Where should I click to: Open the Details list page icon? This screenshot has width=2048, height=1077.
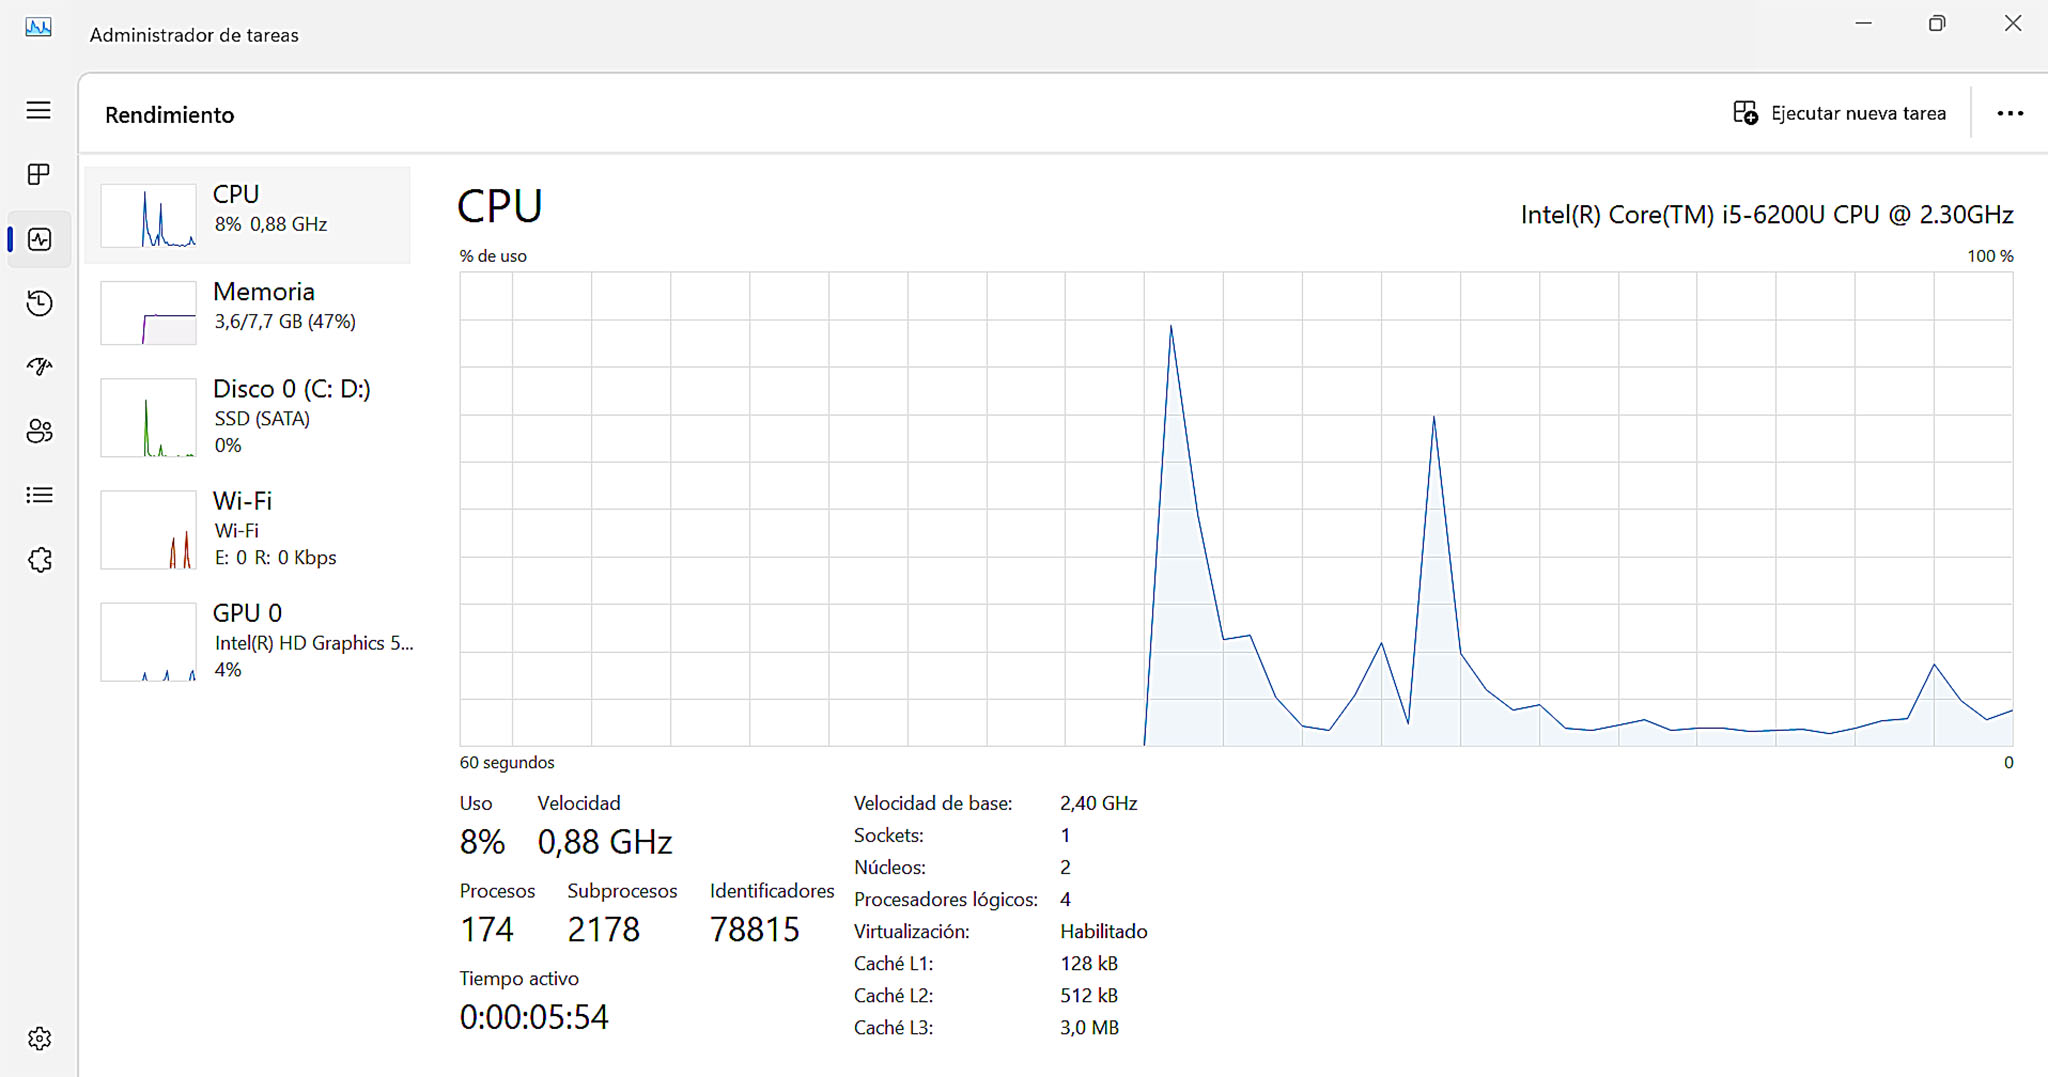pos(39,495)
